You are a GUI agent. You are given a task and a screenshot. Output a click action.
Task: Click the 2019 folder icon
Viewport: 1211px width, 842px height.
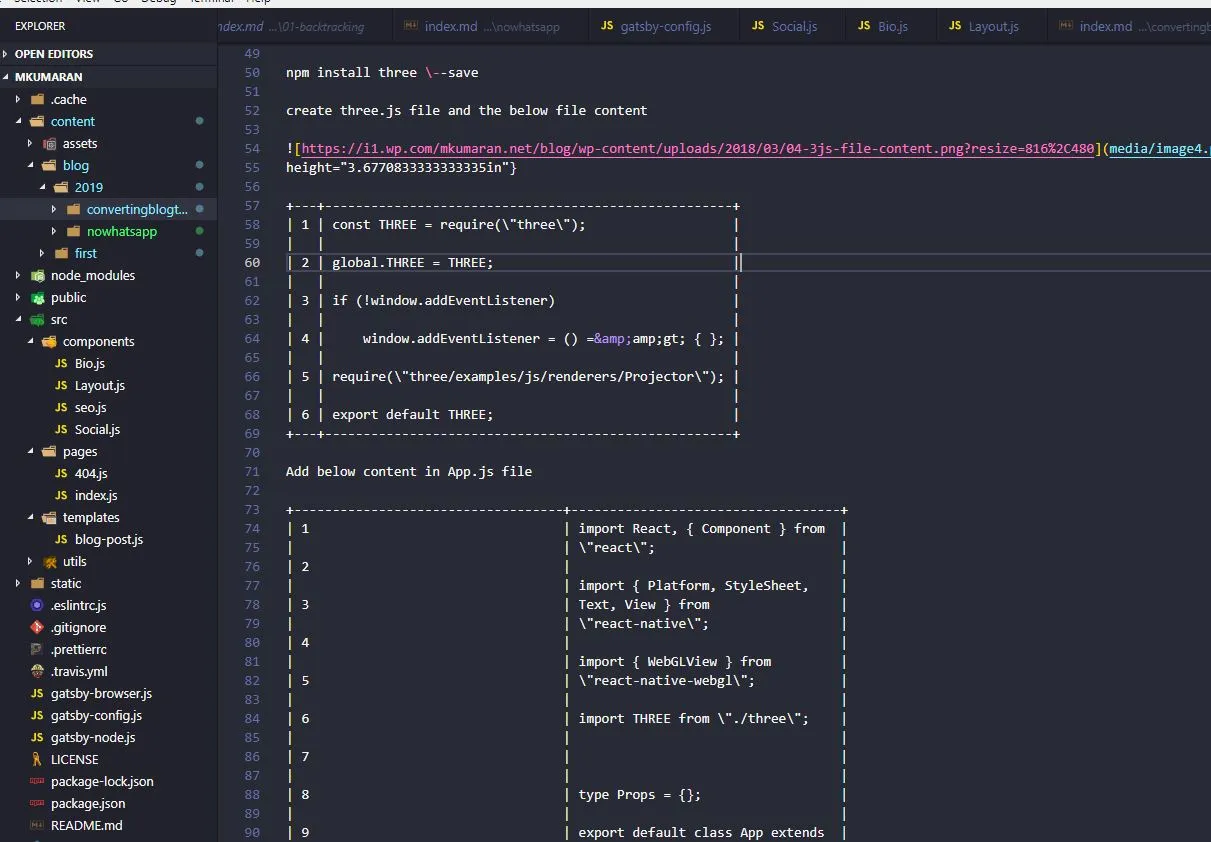pos(62,187)
